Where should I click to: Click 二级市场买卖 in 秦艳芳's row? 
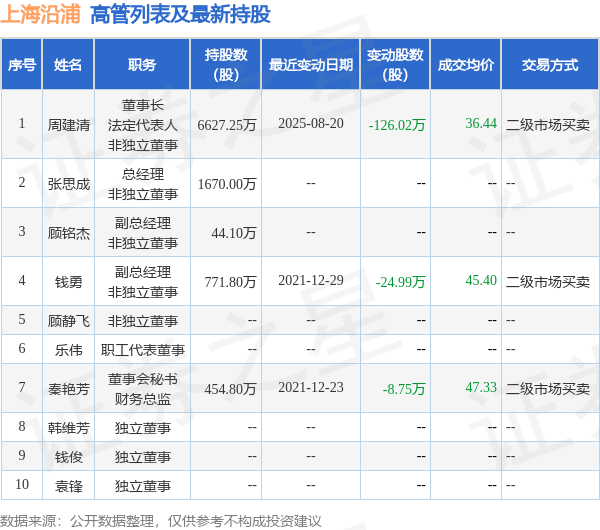[548, 389]
